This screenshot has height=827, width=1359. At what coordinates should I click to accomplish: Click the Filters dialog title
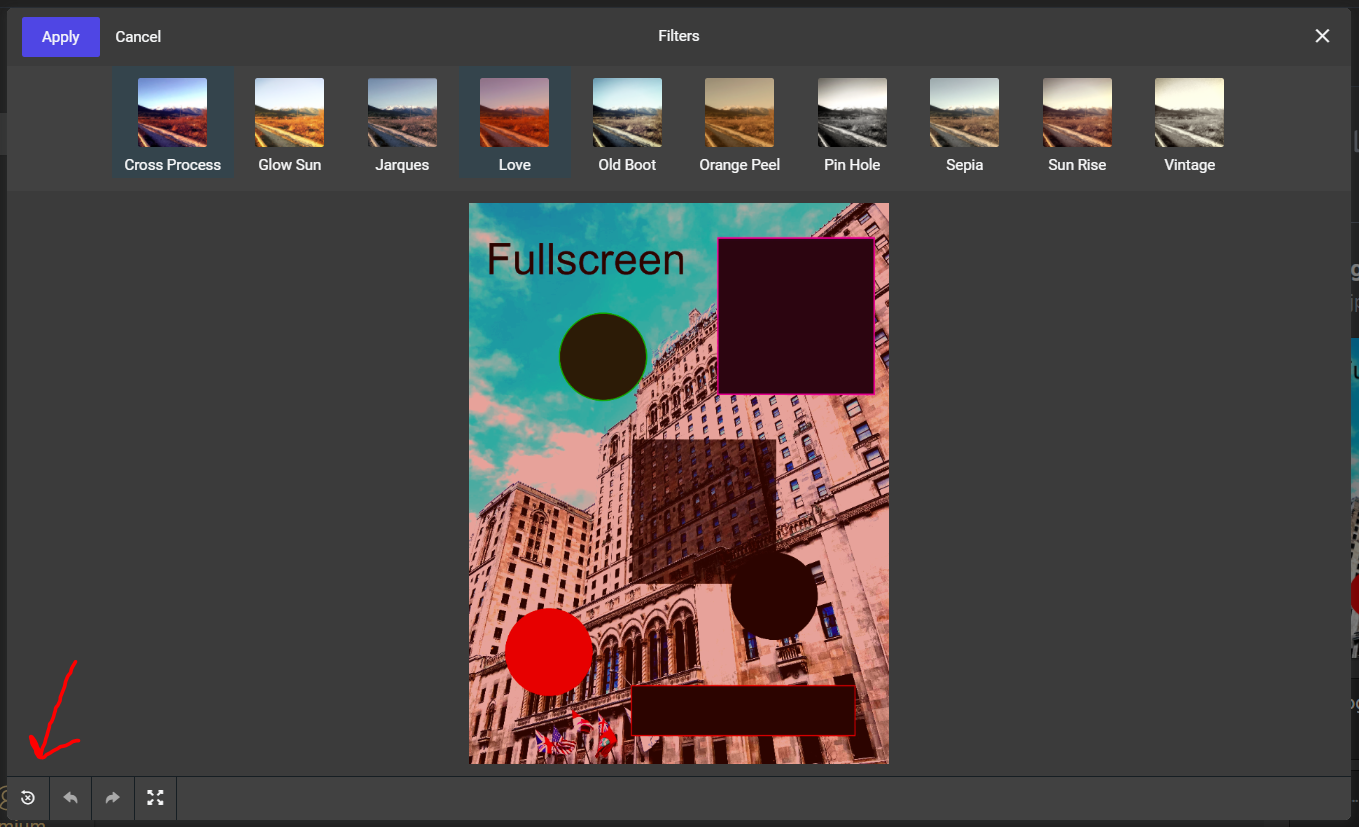[679, 36]
